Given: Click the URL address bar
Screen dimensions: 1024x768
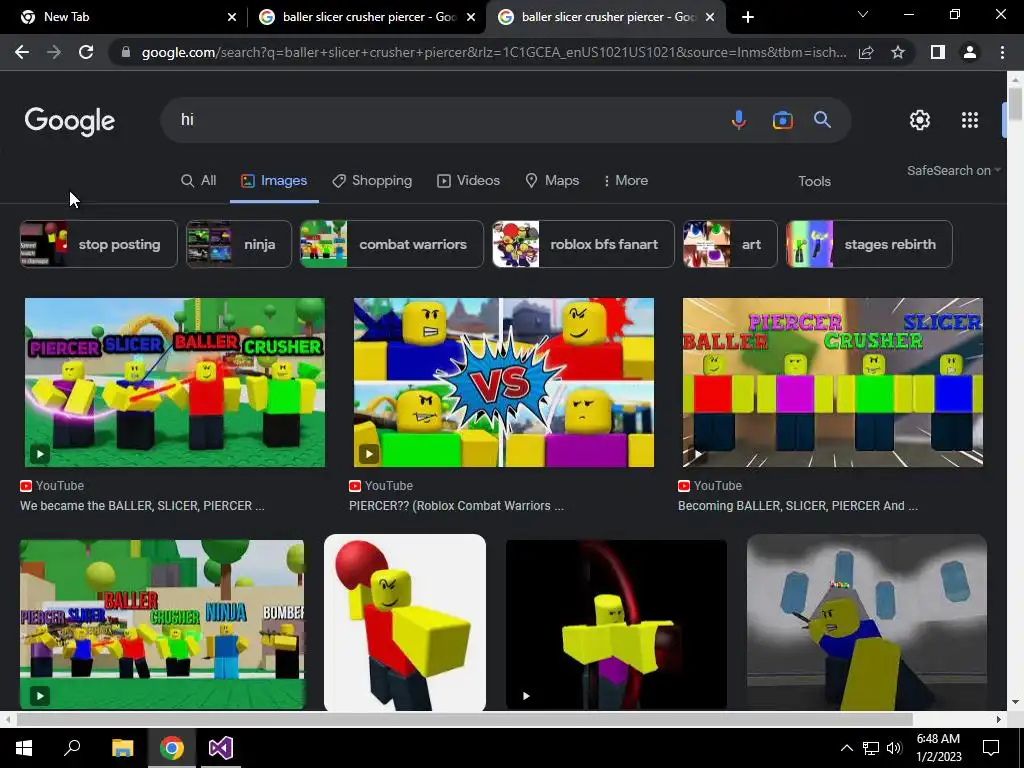Looking at the screenshot, I should 494,52.
